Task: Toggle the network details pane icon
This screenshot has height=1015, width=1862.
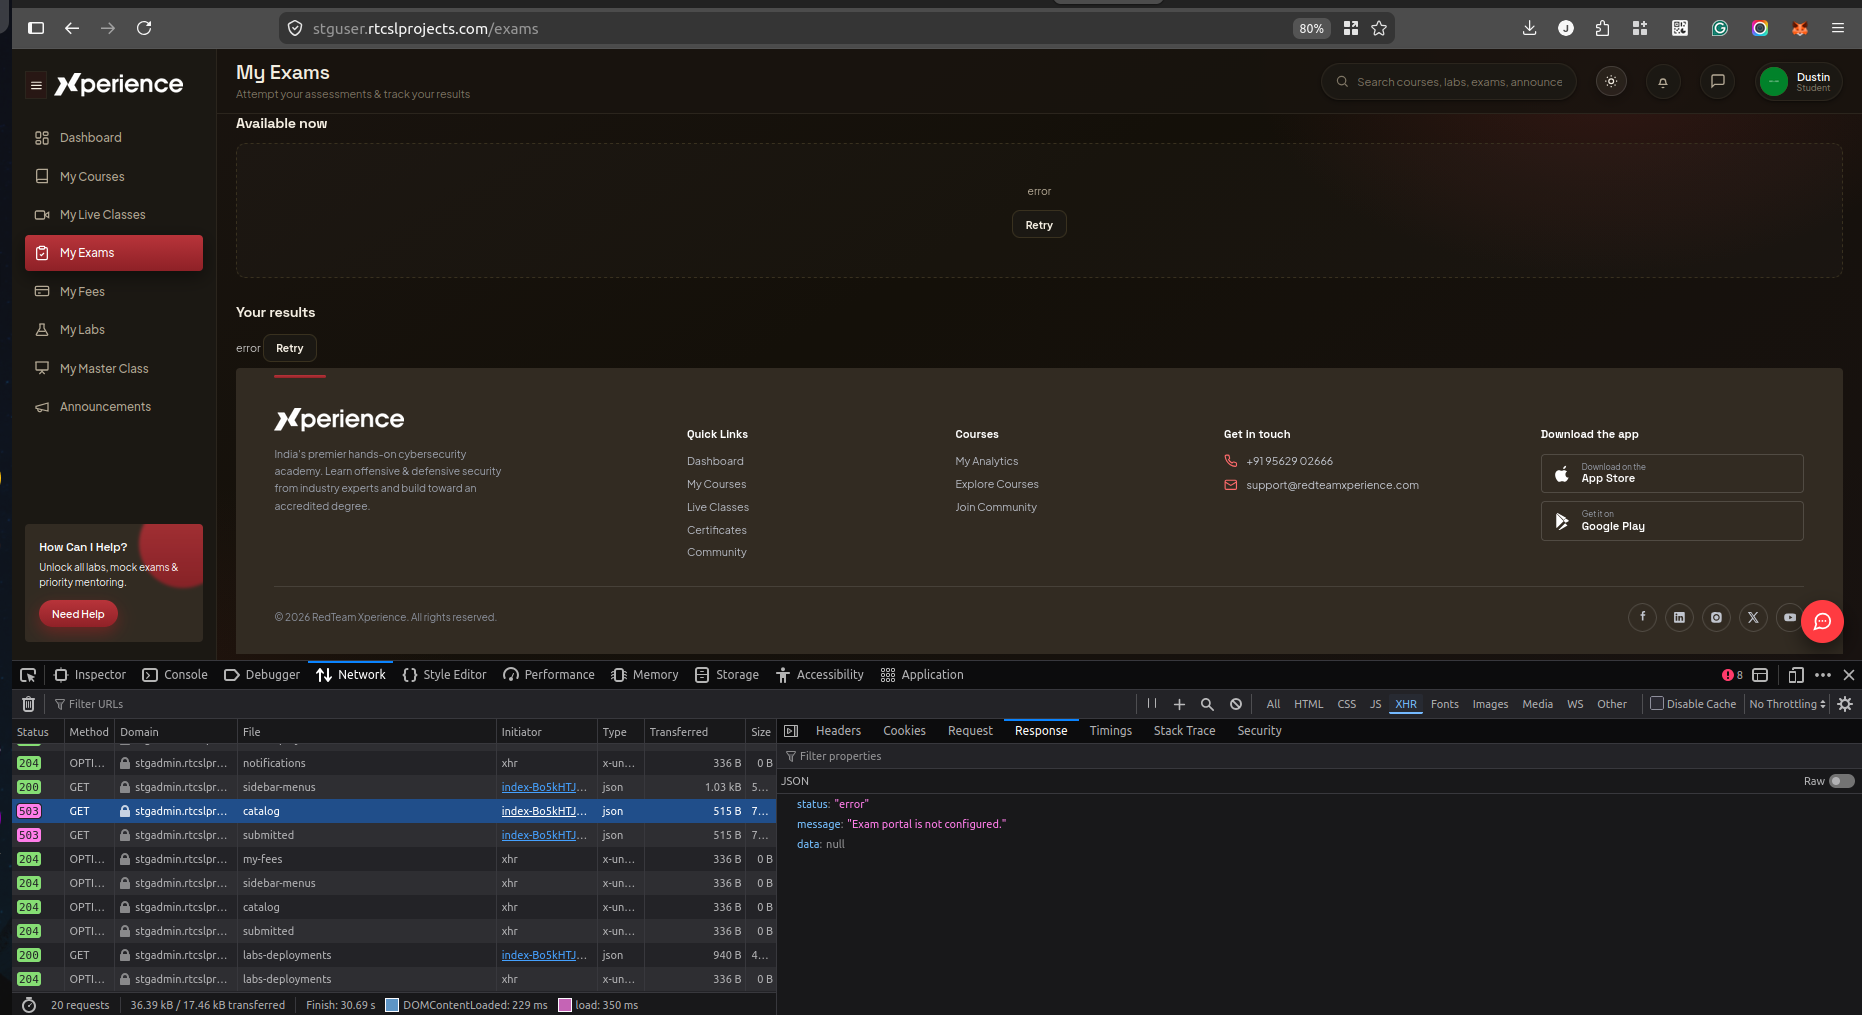Action: tap(791, 731)
